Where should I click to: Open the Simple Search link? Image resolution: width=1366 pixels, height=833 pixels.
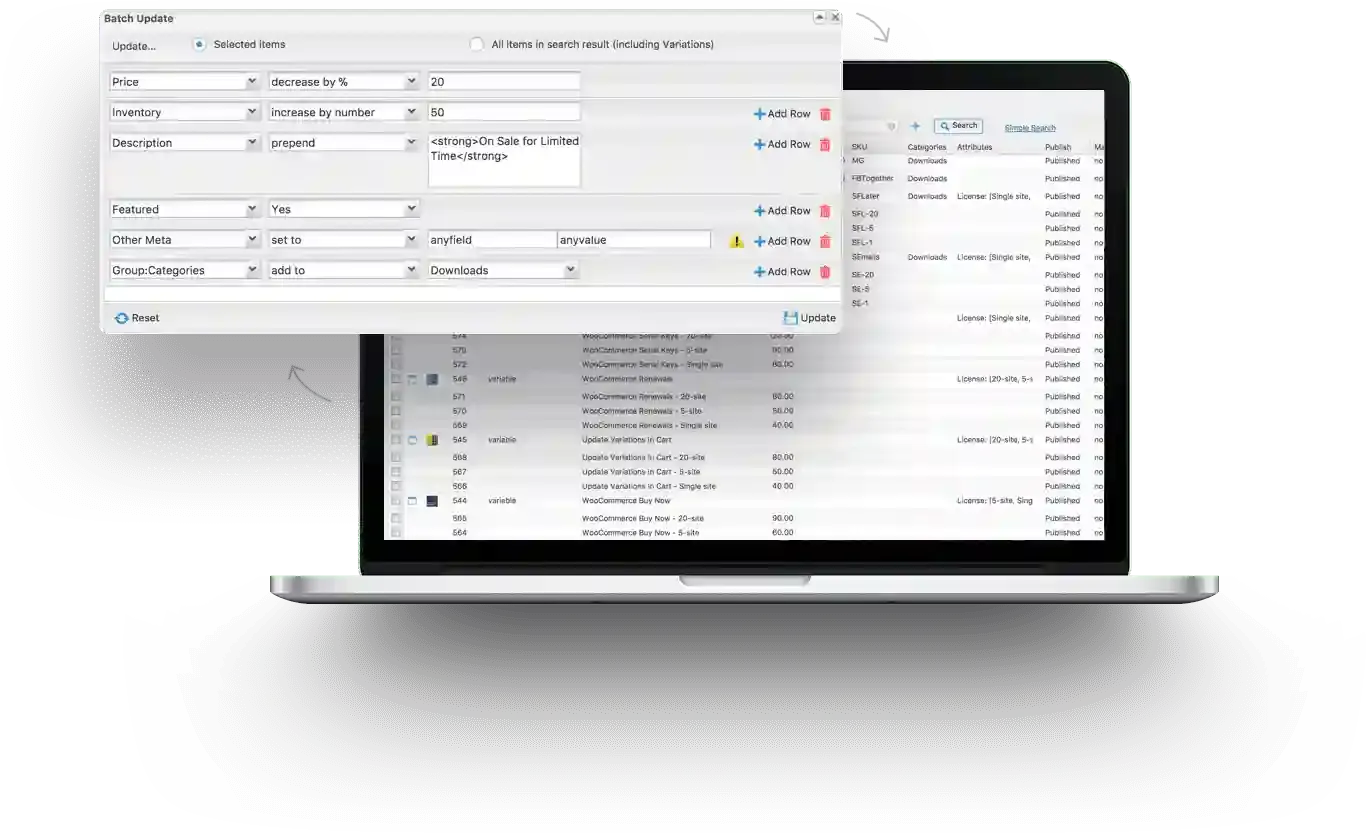point(1030,128)
